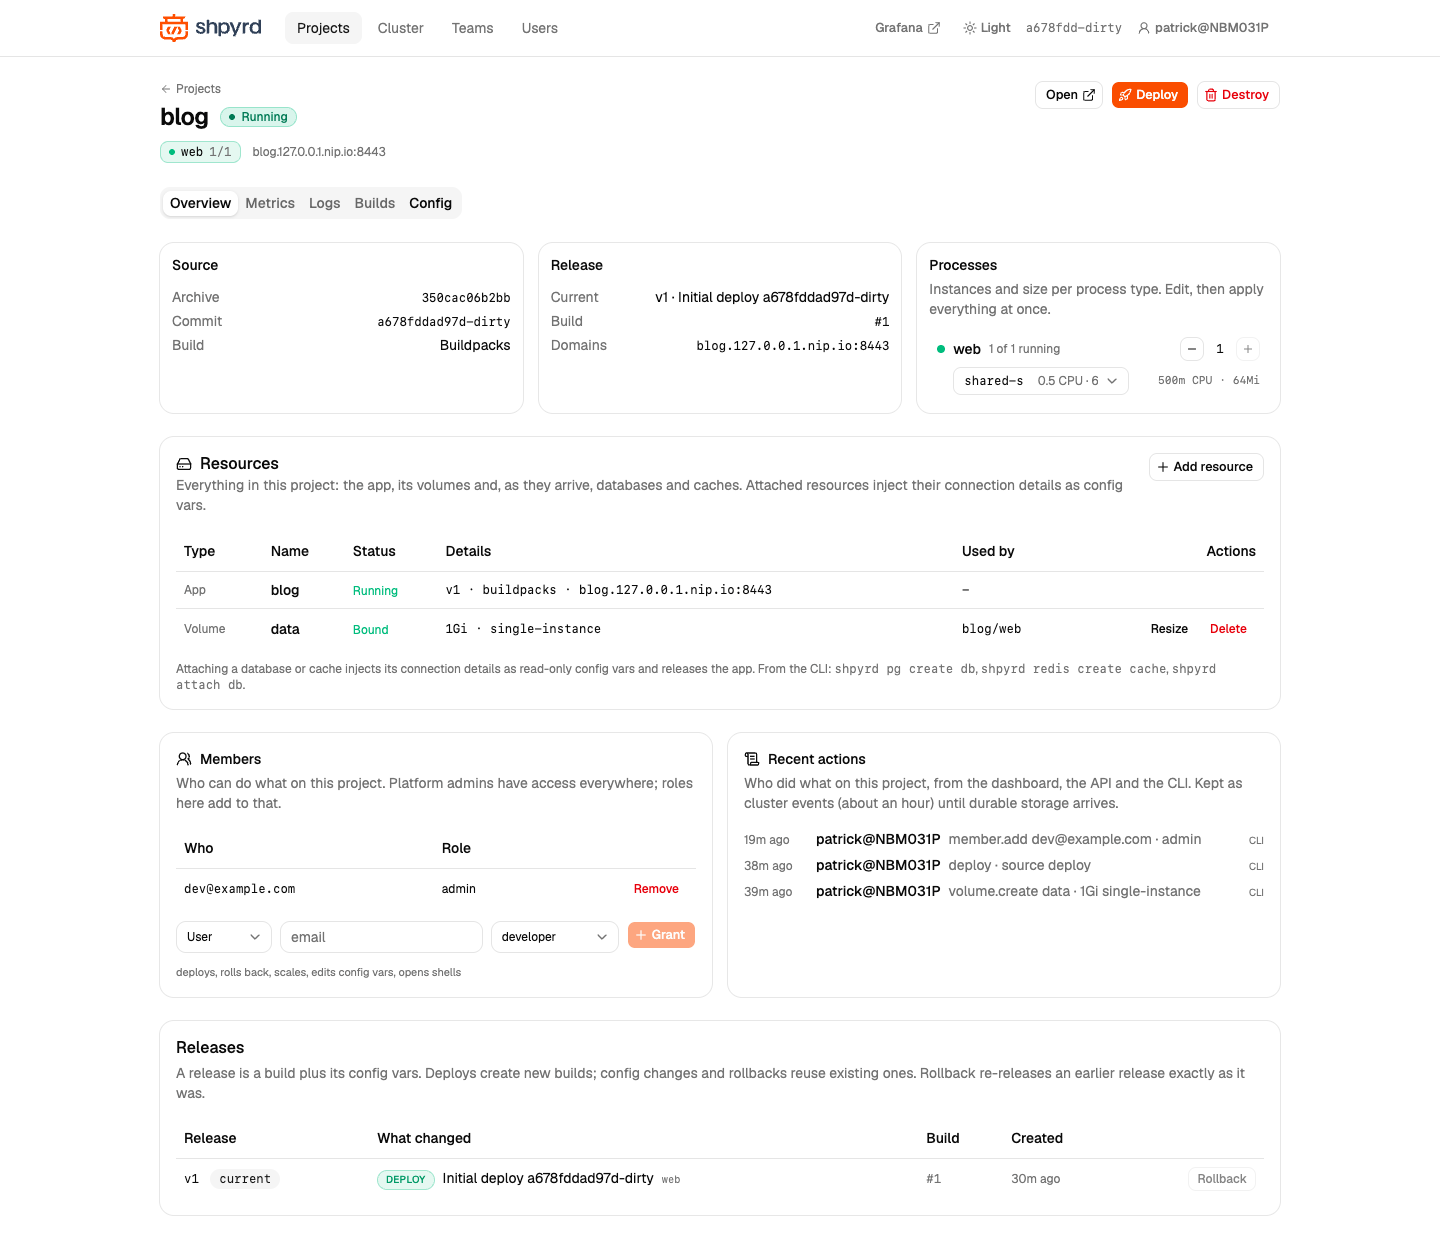Screen dimensions: 1440x1239
Task: Click the orange Deploy button
Action: point(1149,95)
